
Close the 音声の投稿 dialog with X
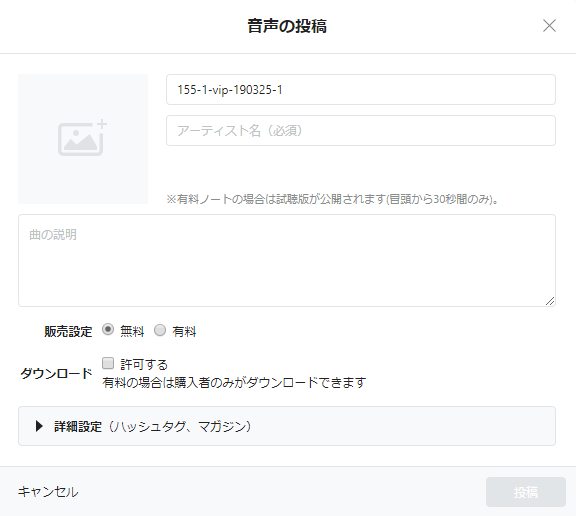[549, 26]
